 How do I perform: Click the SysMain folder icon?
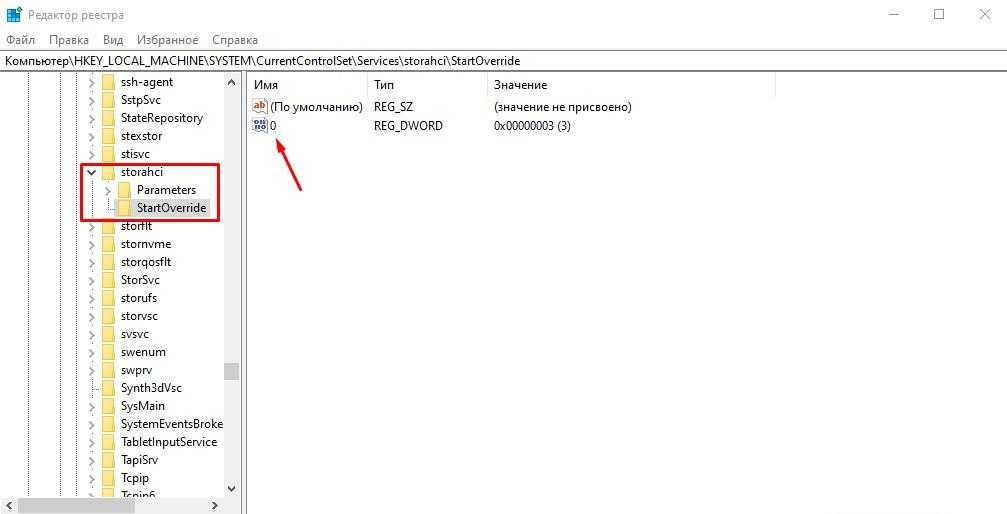(109, 406)
